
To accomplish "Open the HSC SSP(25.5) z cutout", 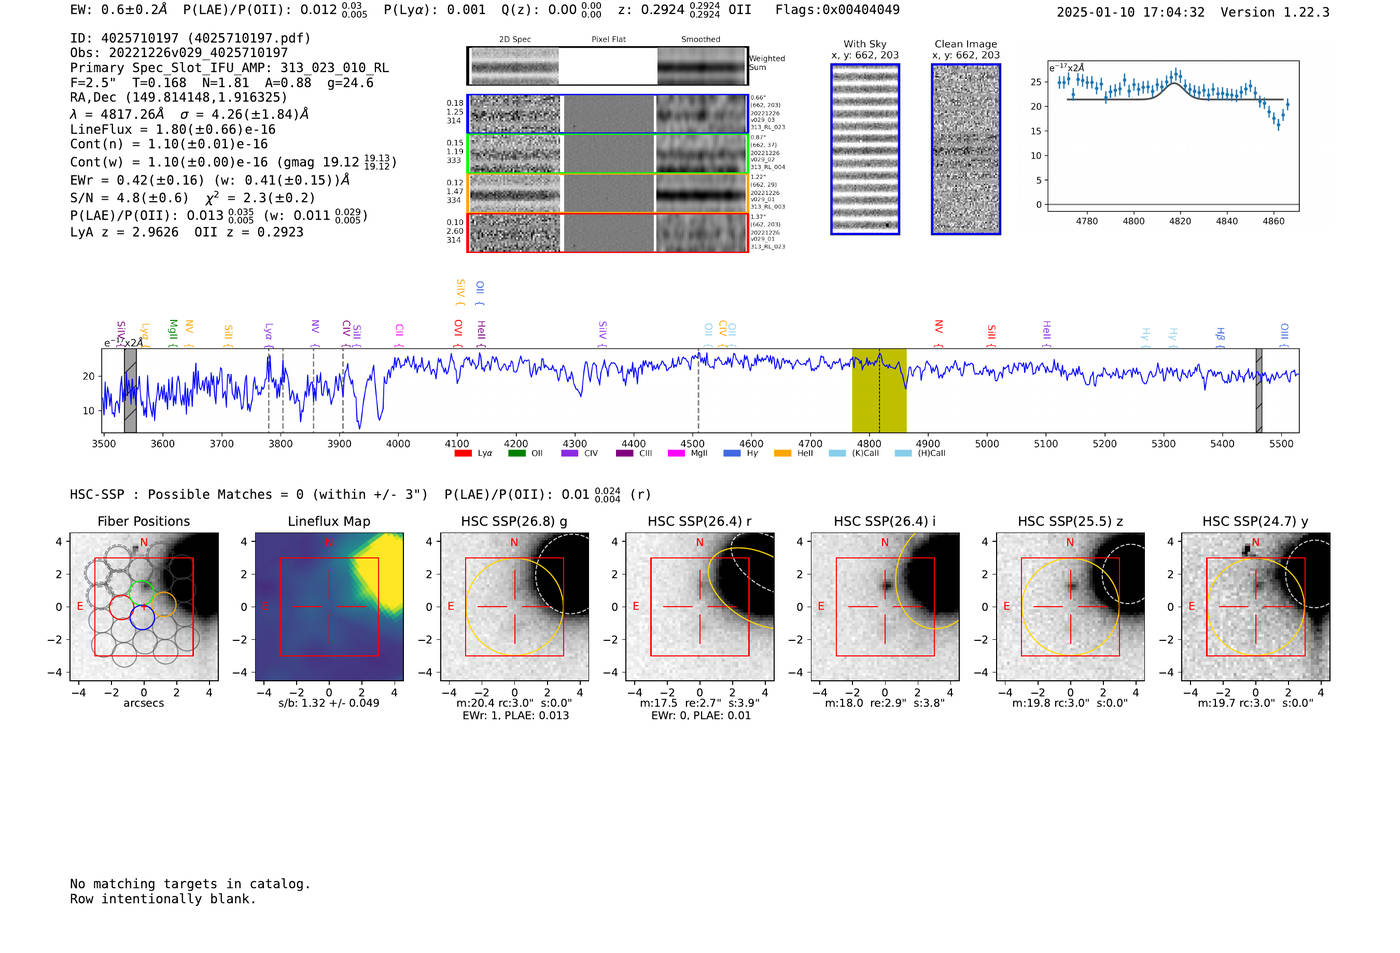I will (x=1070, y=607).
